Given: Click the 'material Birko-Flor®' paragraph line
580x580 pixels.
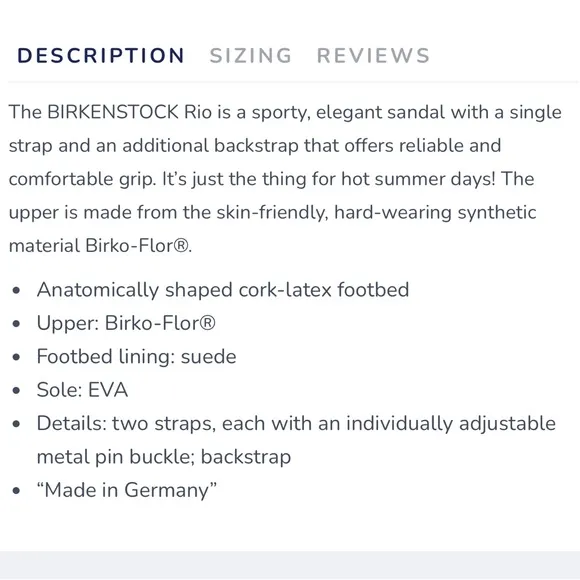Looking at the screenshot, I should (x=100, y=246).
